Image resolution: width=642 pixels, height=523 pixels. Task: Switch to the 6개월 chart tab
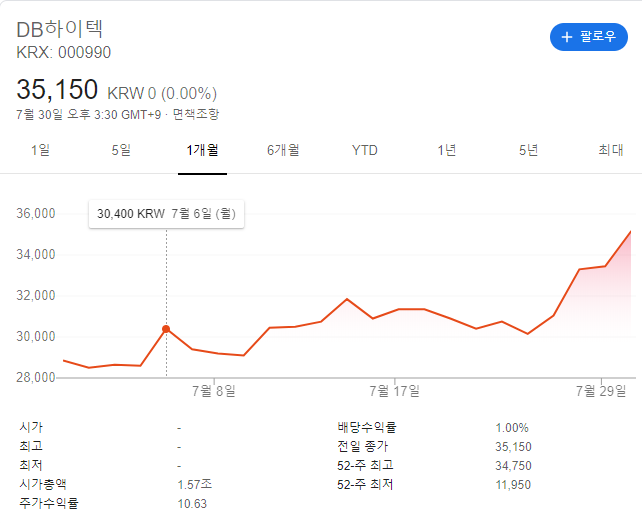(x=283, y=150)
